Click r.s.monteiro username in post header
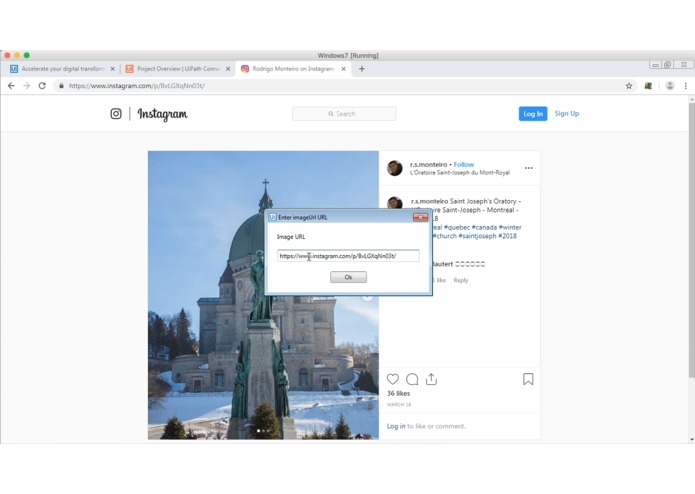 tap(429, 164)
